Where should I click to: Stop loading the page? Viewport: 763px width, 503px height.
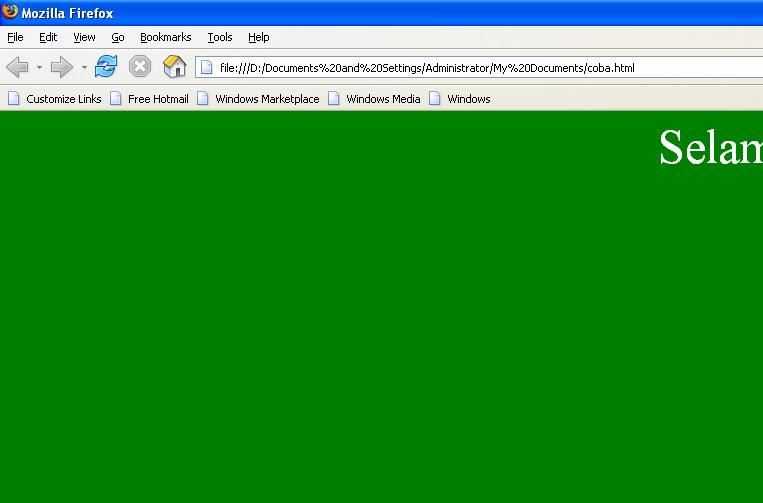tap(140, 67)
